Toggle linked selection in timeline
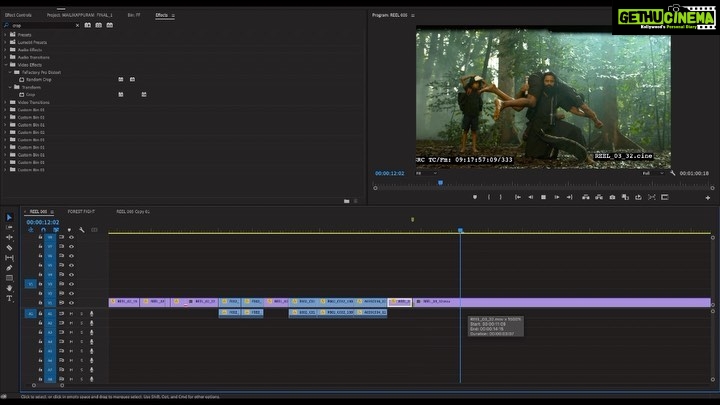 (x=56, y=230)
